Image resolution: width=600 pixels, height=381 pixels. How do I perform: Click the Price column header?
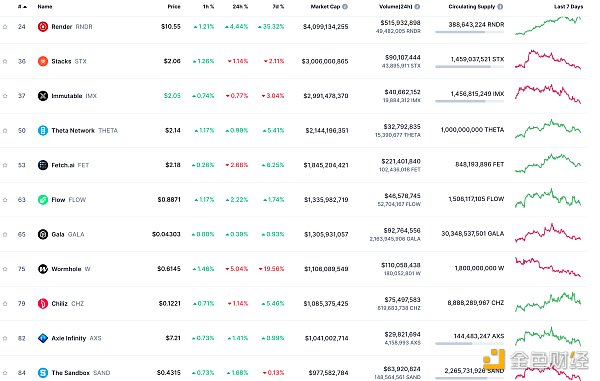174,7
